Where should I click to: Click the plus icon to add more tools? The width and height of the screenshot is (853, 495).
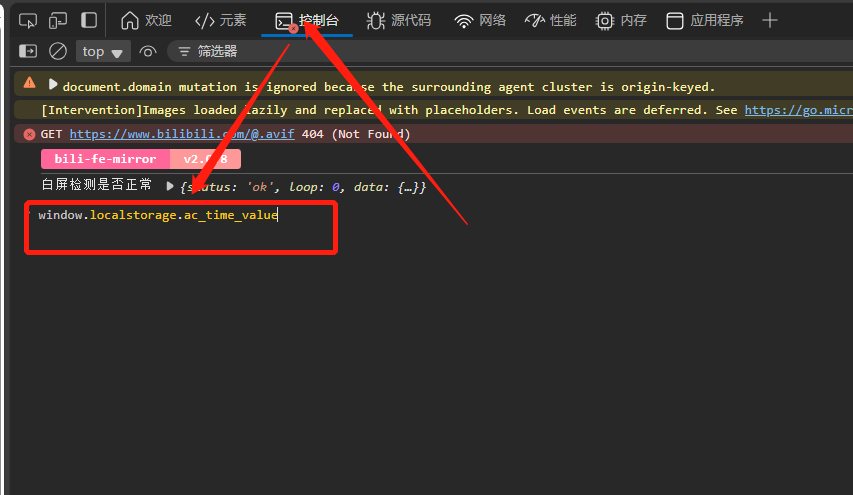(x=769, y=20)
